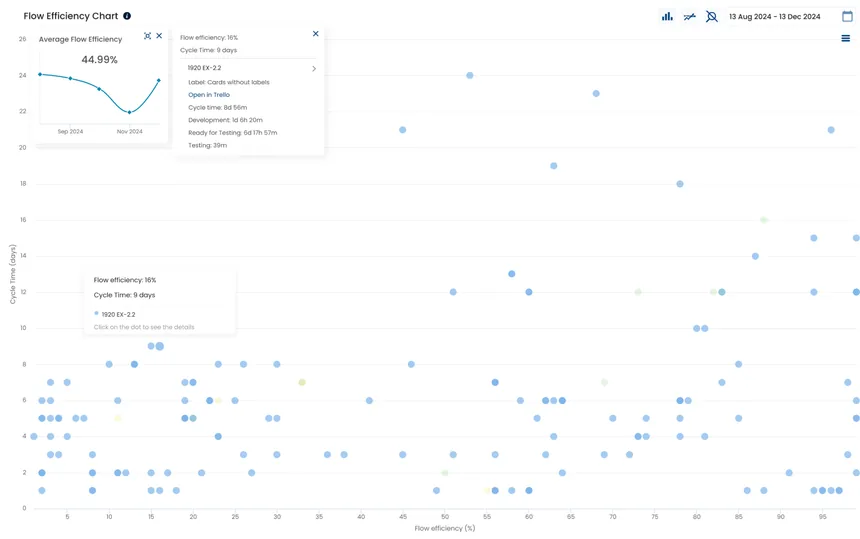Click 'Label: Cards without labels' text

[229, 82]
